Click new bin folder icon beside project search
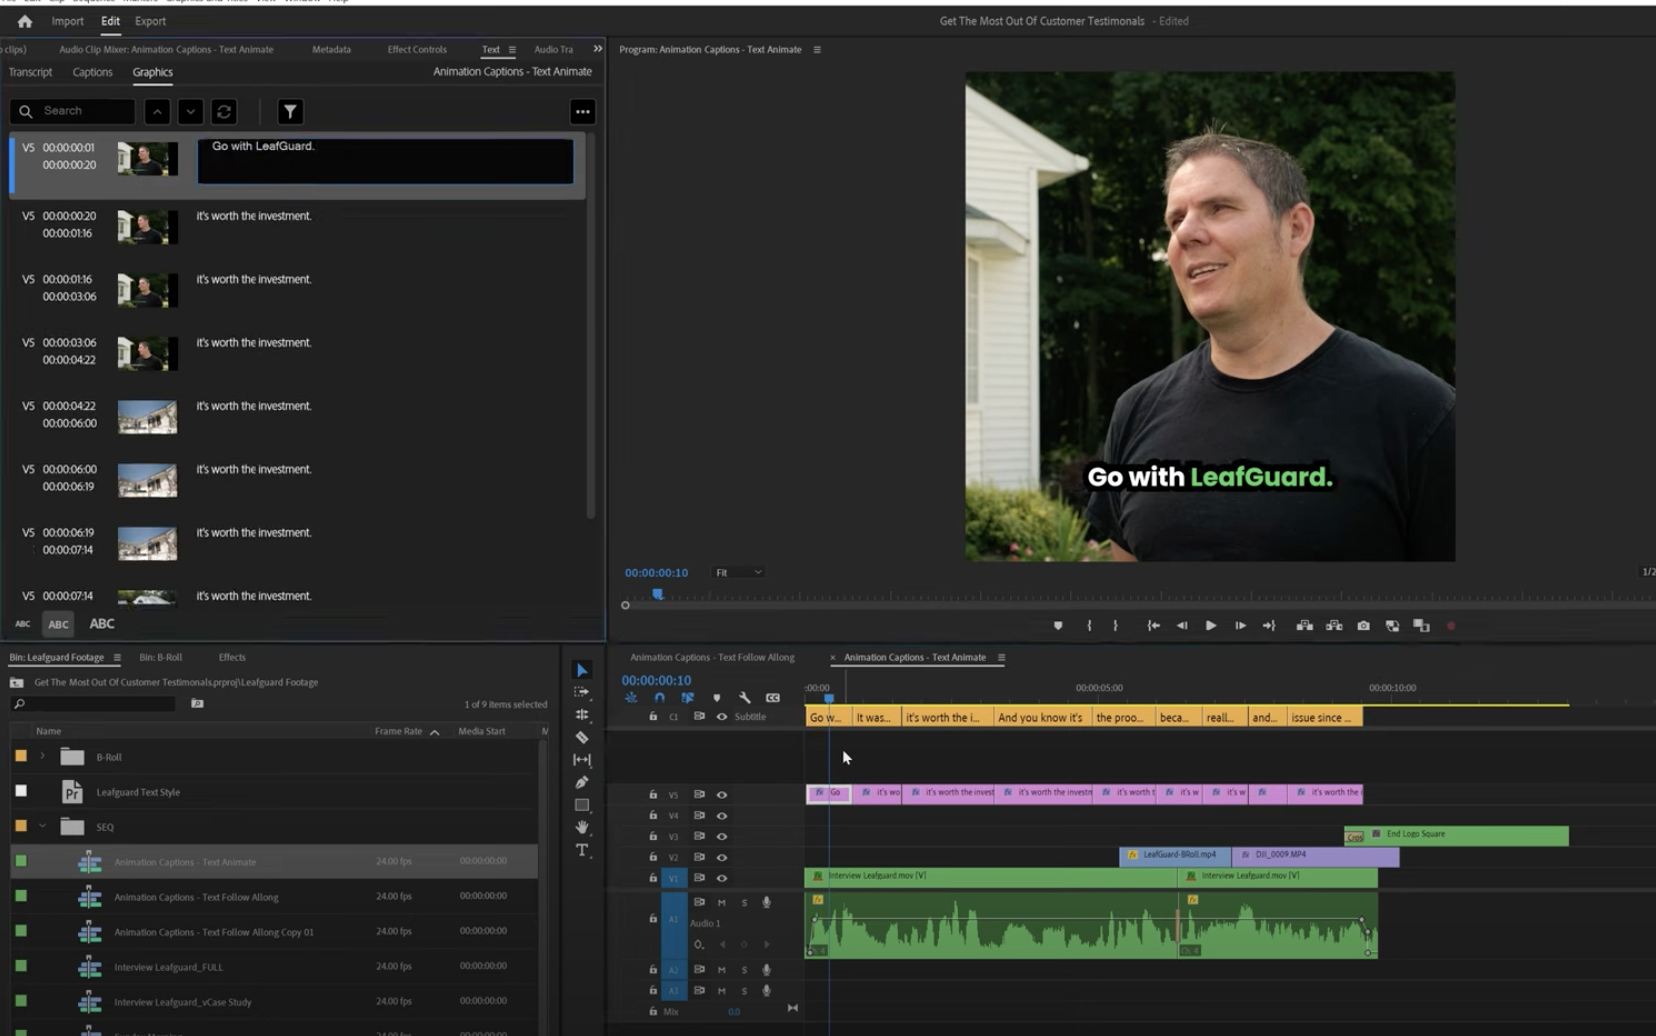 coord(197,704)
